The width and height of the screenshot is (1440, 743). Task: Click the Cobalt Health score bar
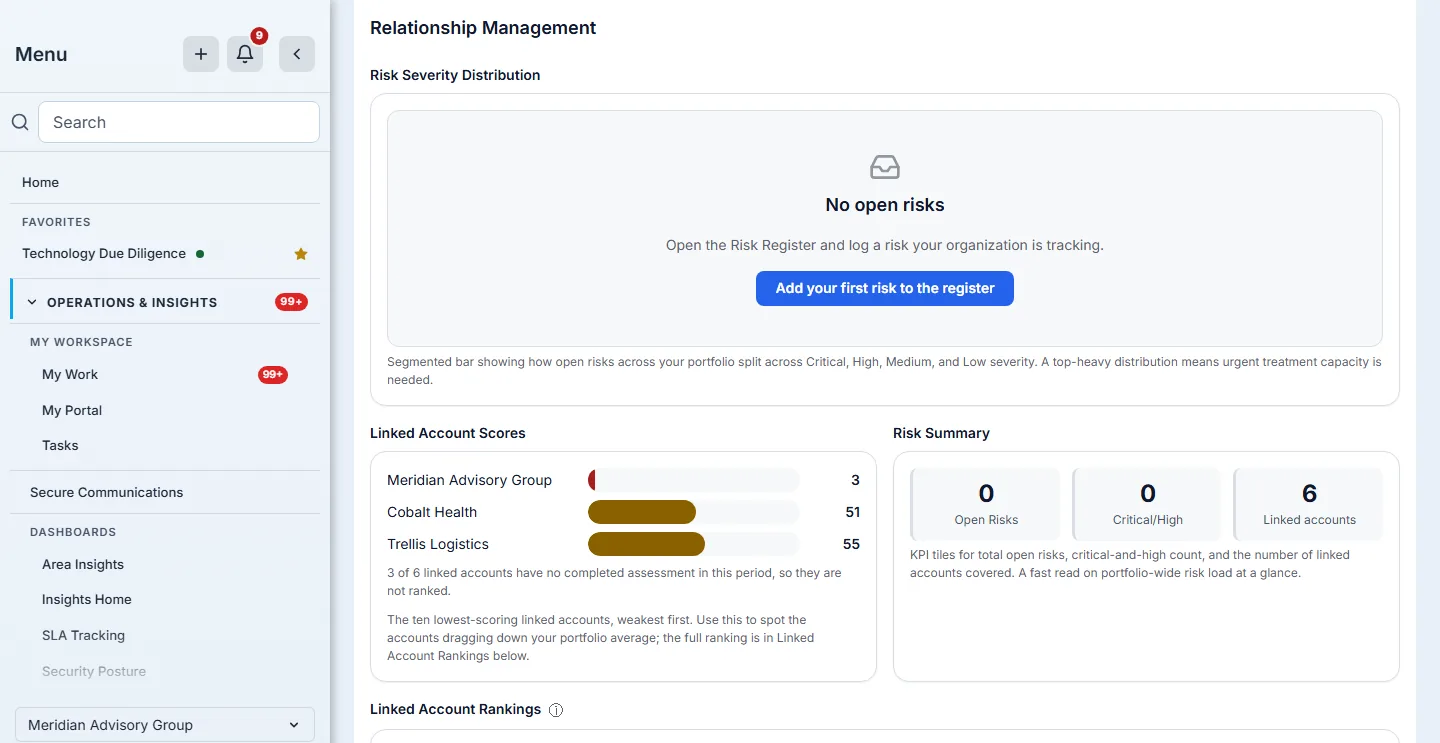click(693, 512)
